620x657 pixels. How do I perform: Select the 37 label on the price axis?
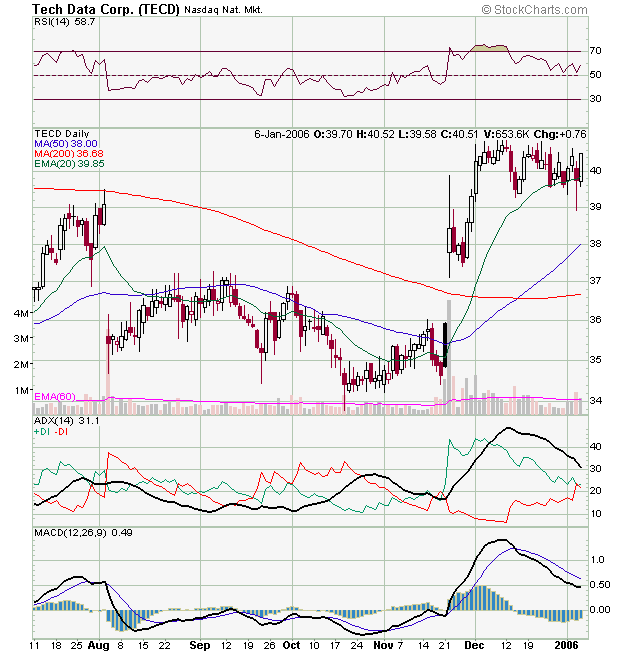click(x=595, y=281)
